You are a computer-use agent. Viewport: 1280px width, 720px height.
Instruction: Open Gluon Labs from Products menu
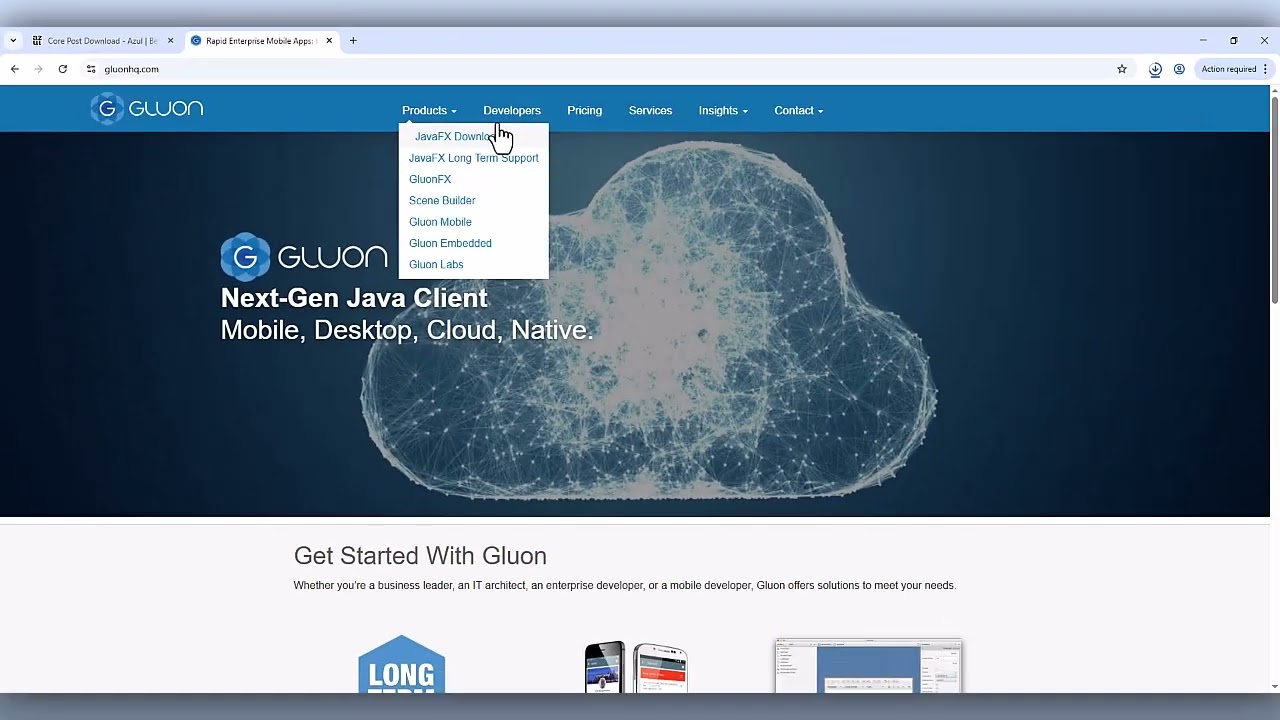436,265
